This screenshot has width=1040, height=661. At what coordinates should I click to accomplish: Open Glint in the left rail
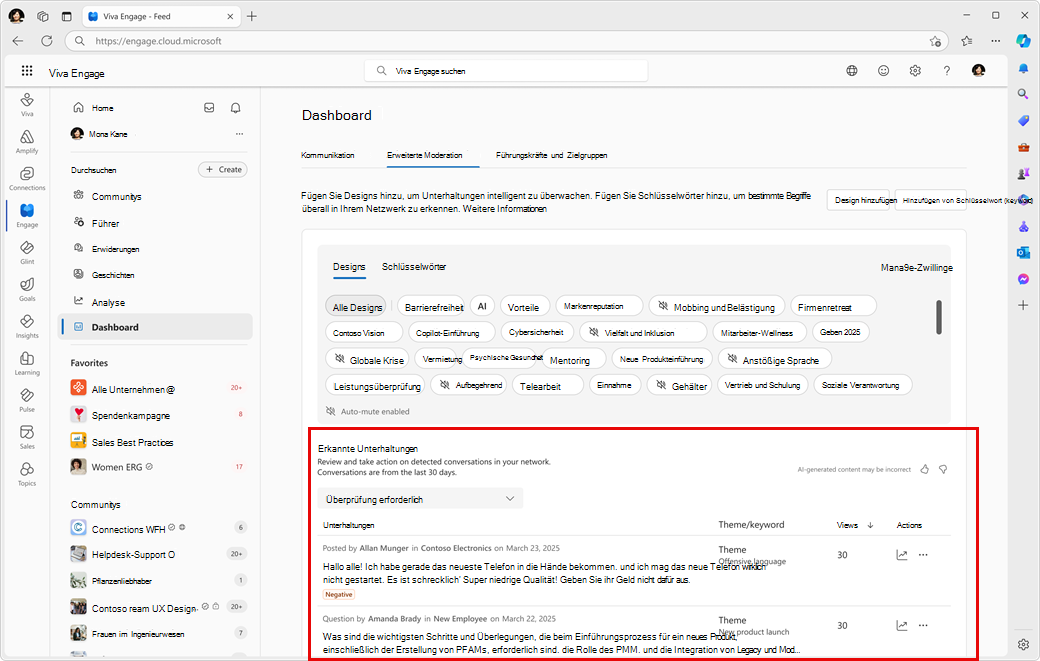click(27, 252)
